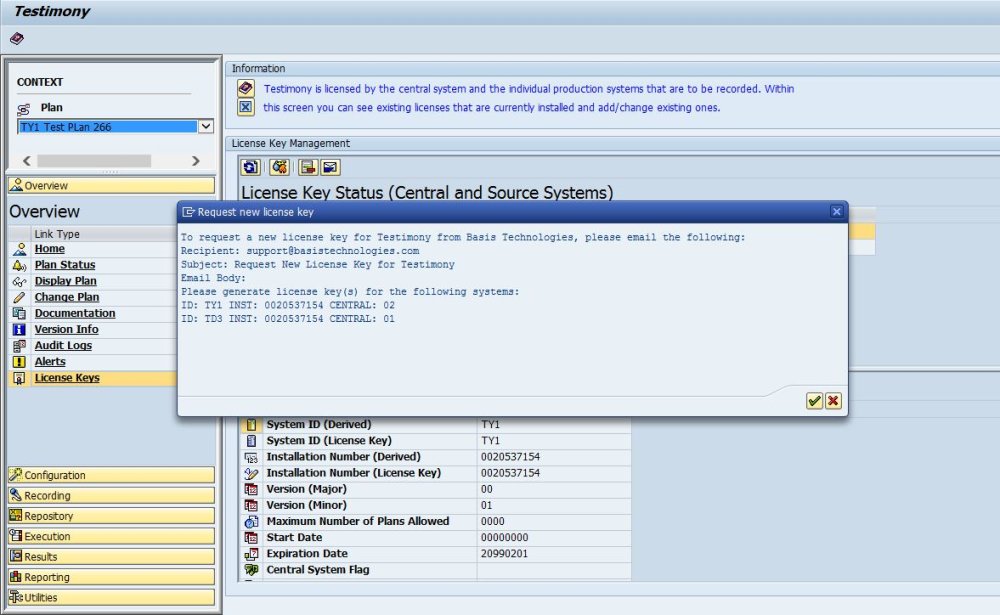Expand the Execution section
The image size is (1000, 615).
pos(112,536)
